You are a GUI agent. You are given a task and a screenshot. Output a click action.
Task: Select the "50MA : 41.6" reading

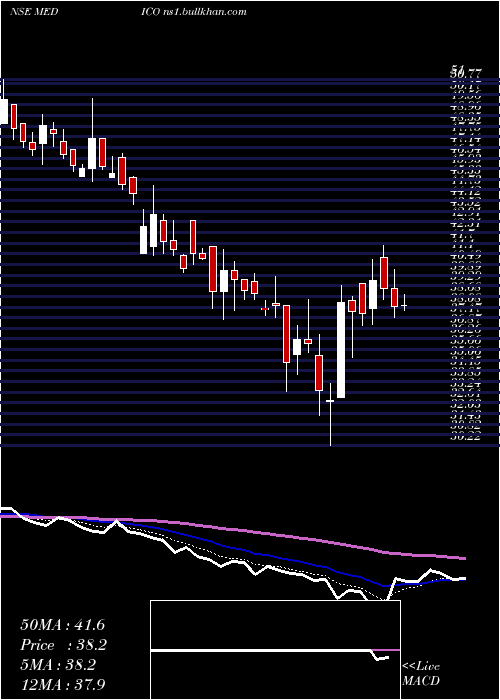62,625
